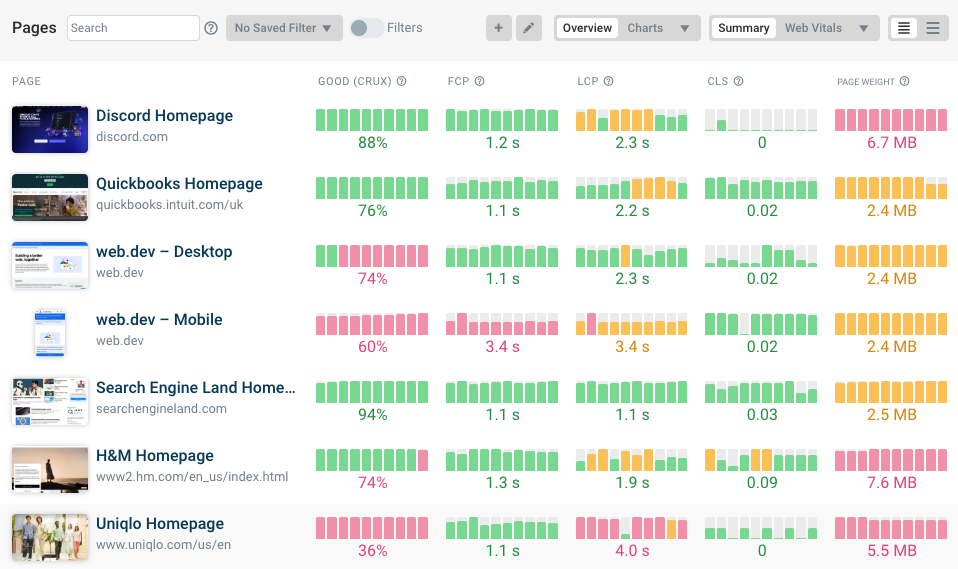Image resolution: width=958 pixels, height=569 pixels.
Task: Open the Uniqlo Homepage page link
Action: coord(160,524)
